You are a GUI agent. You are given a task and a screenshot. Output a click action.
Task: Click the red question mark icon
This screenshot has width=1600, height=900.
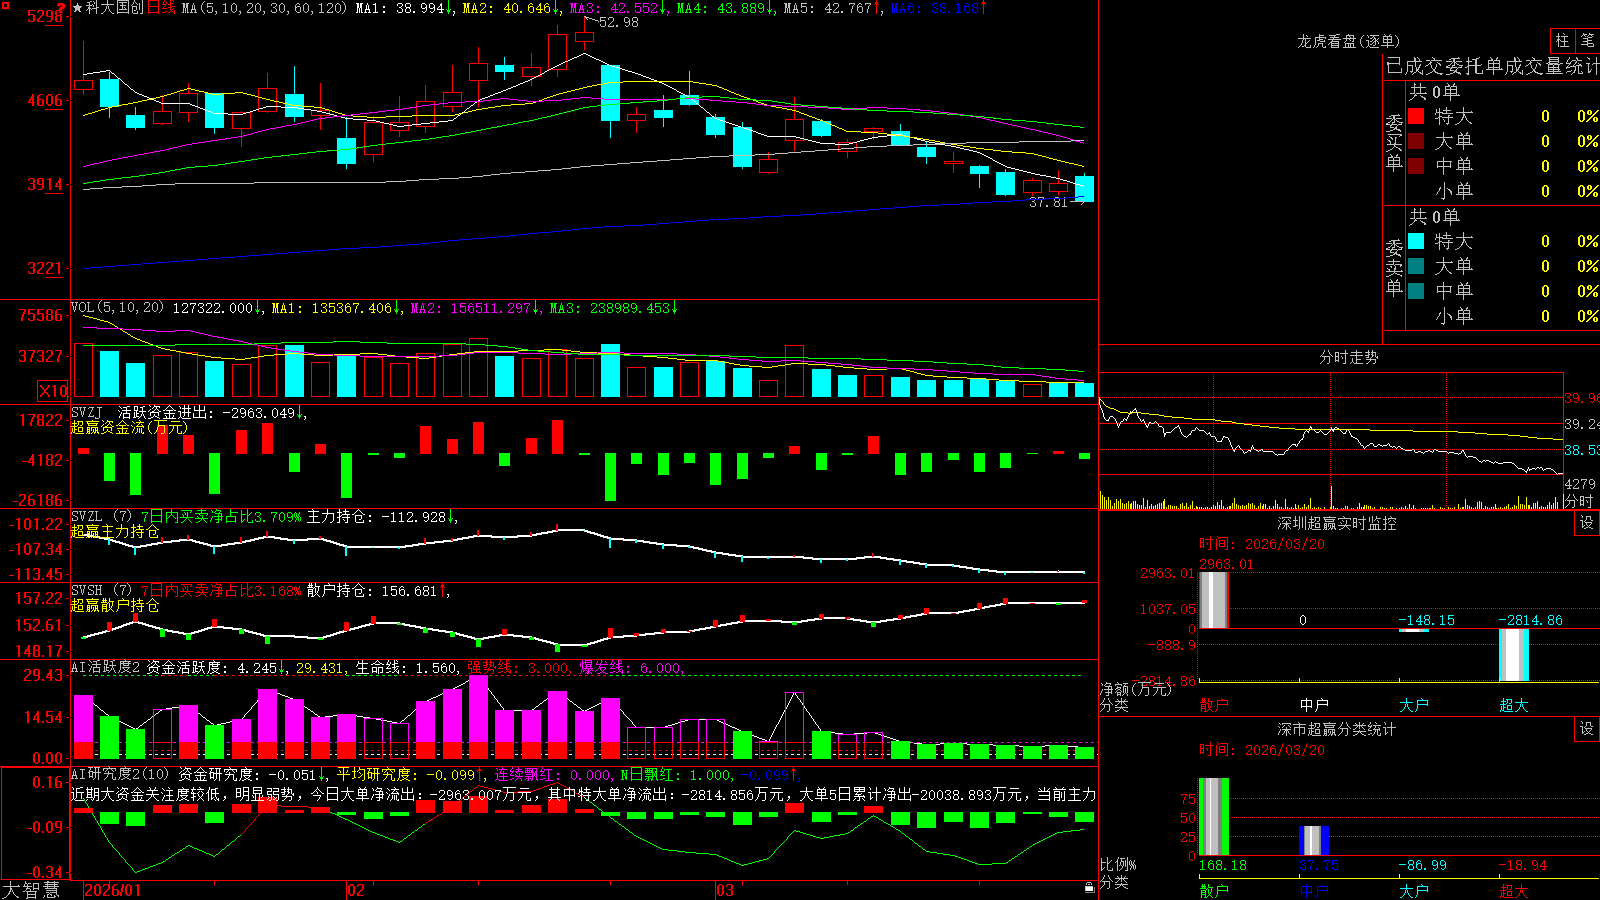63,7
